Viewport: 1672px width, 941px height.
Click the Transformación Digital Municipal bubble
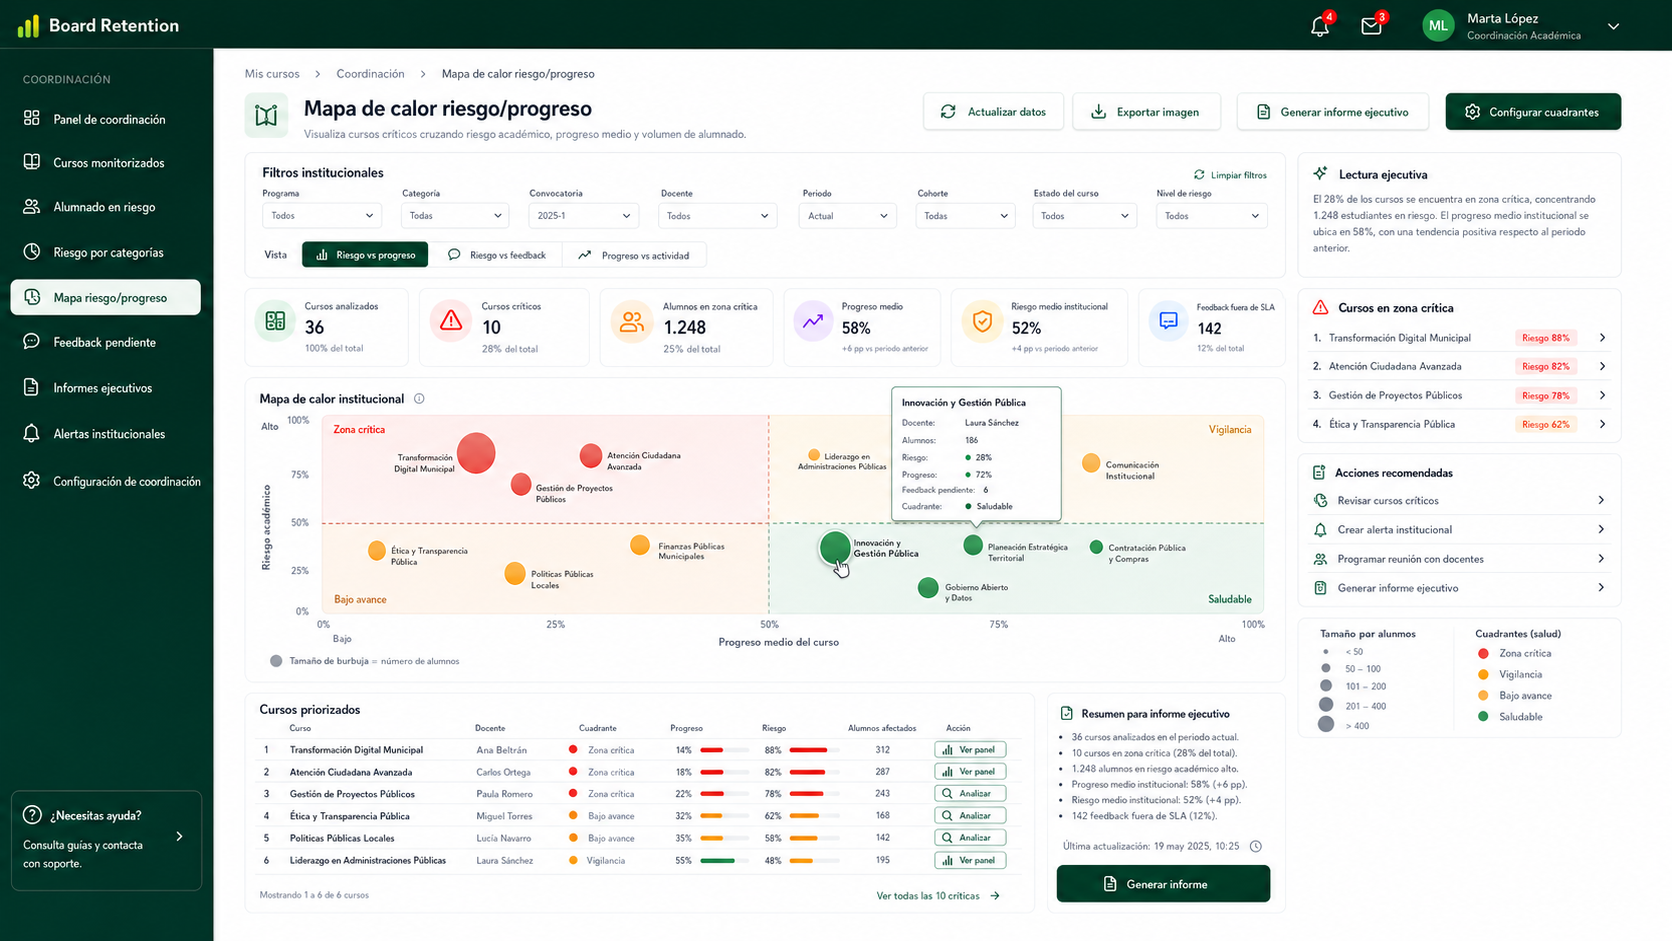[x=476, y=453]
